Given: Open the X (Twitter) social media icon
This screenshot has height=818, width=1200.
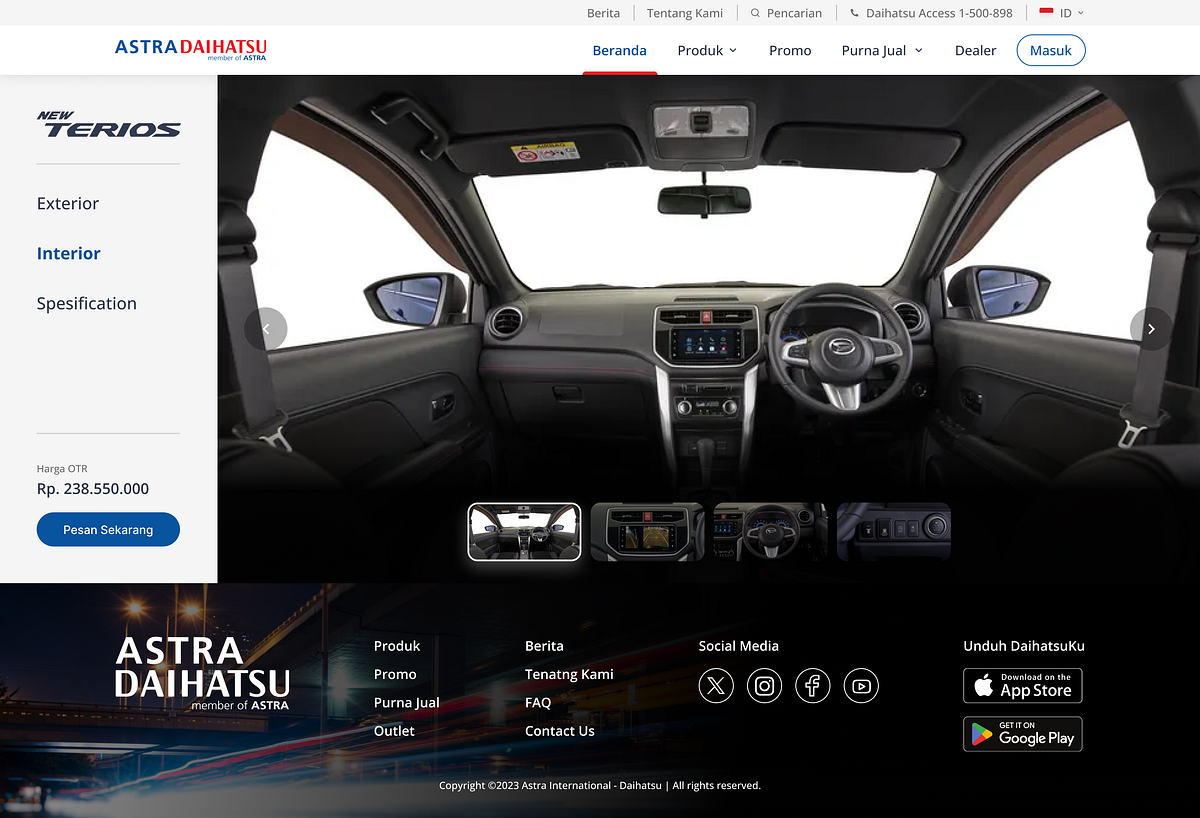Looking at the screenshot, I should [716, 686].
